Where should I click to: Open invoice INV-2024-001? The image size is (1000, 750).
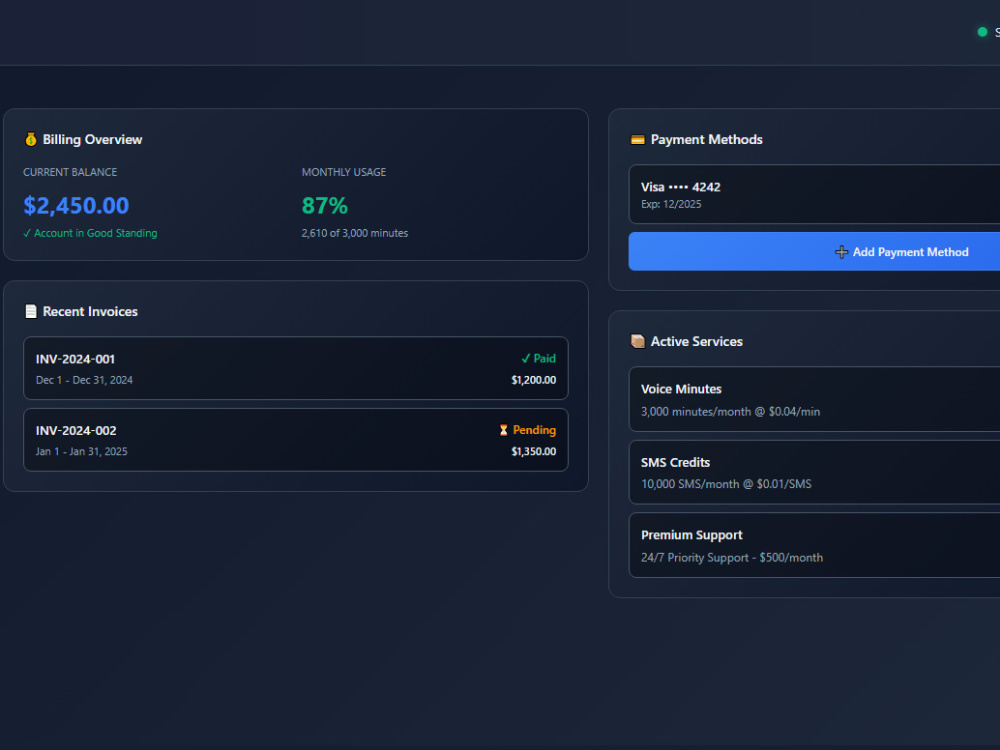(x=296, y=368)
